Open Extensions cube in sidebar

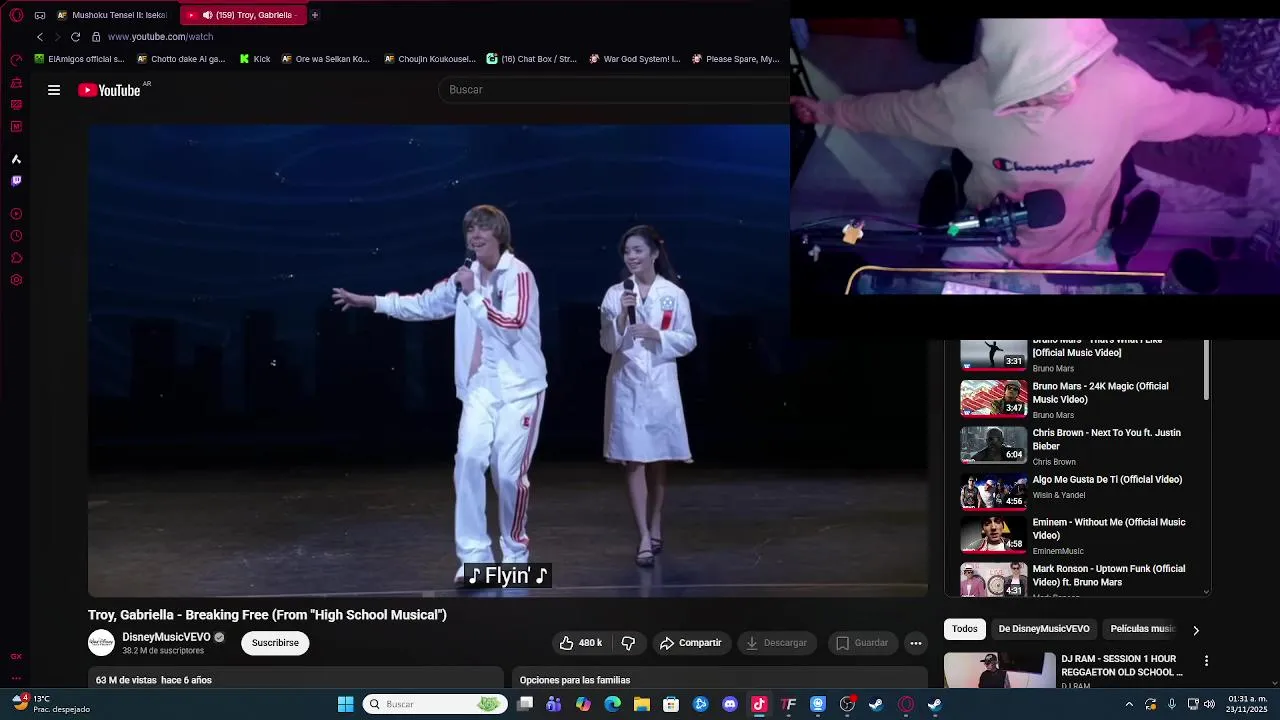(x=16, y=258)
